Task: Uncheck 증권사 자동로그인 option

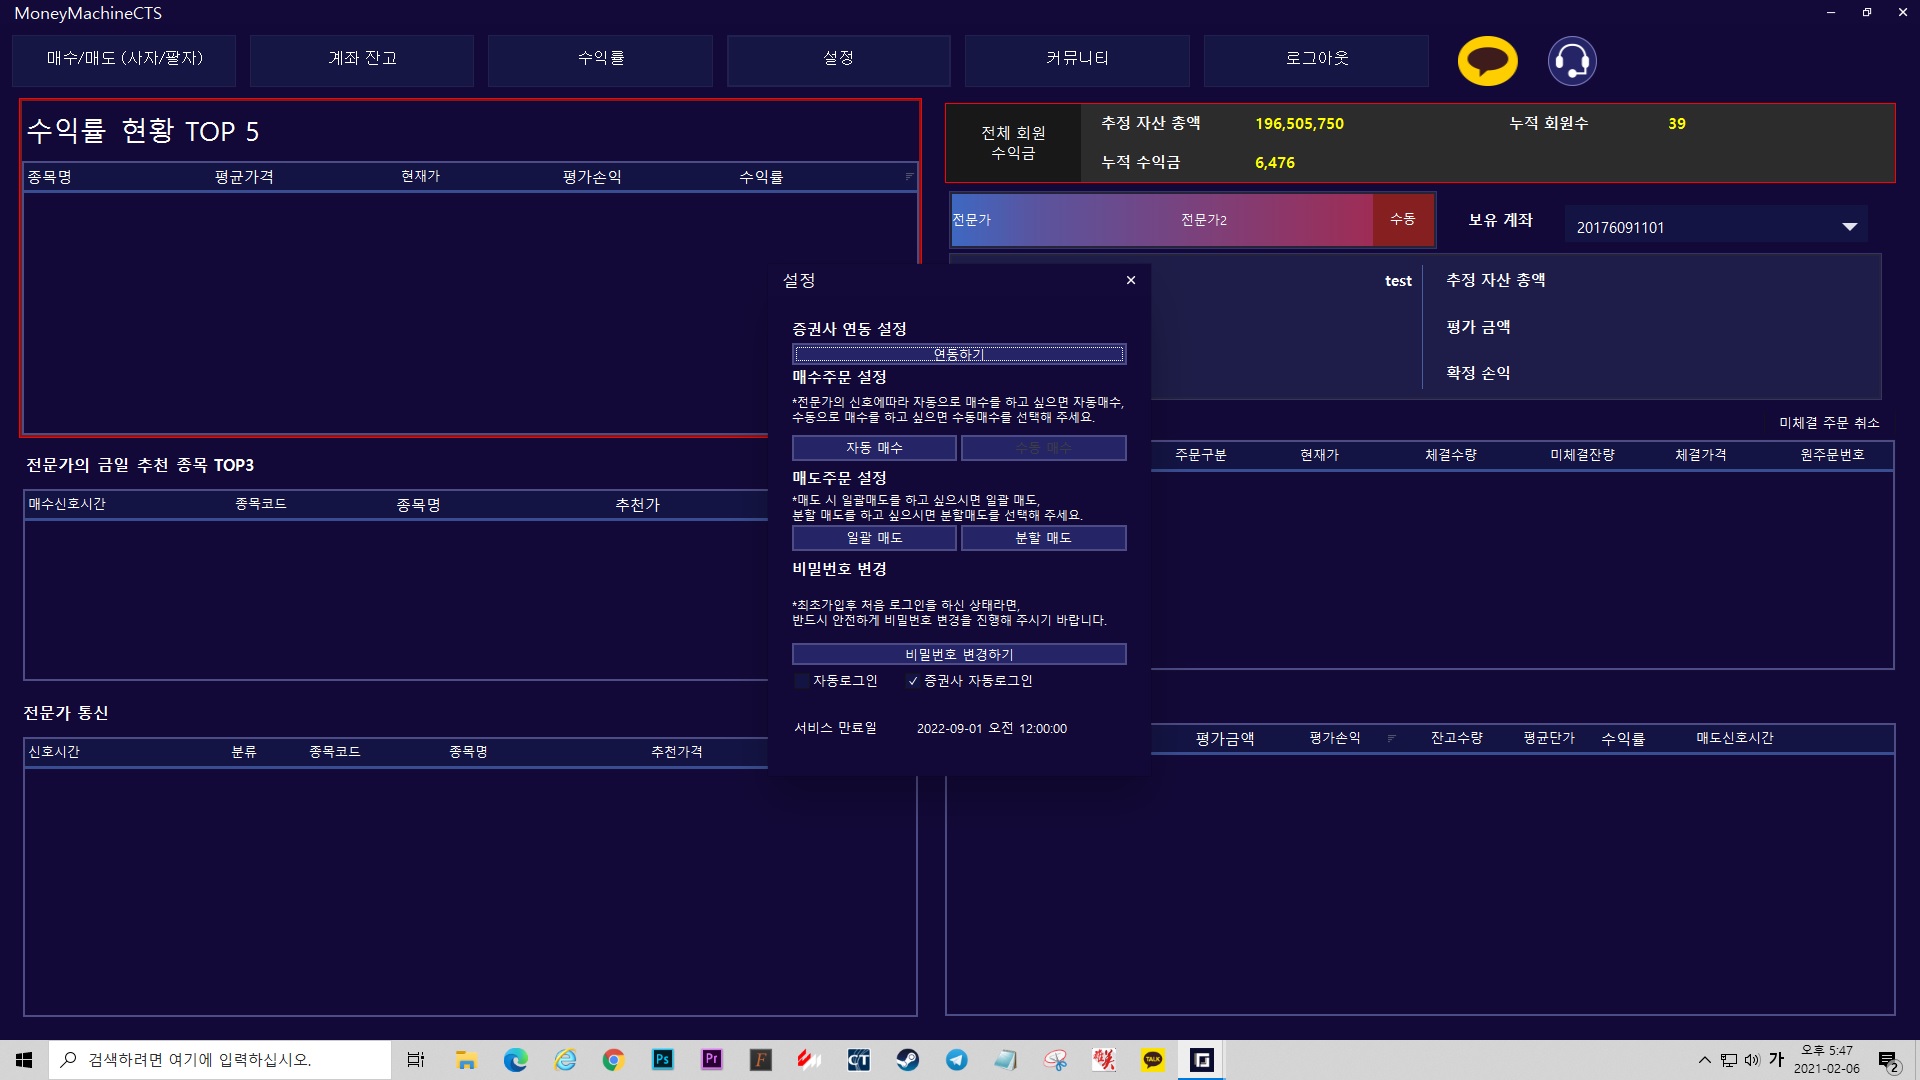Action: click(912, 681)
